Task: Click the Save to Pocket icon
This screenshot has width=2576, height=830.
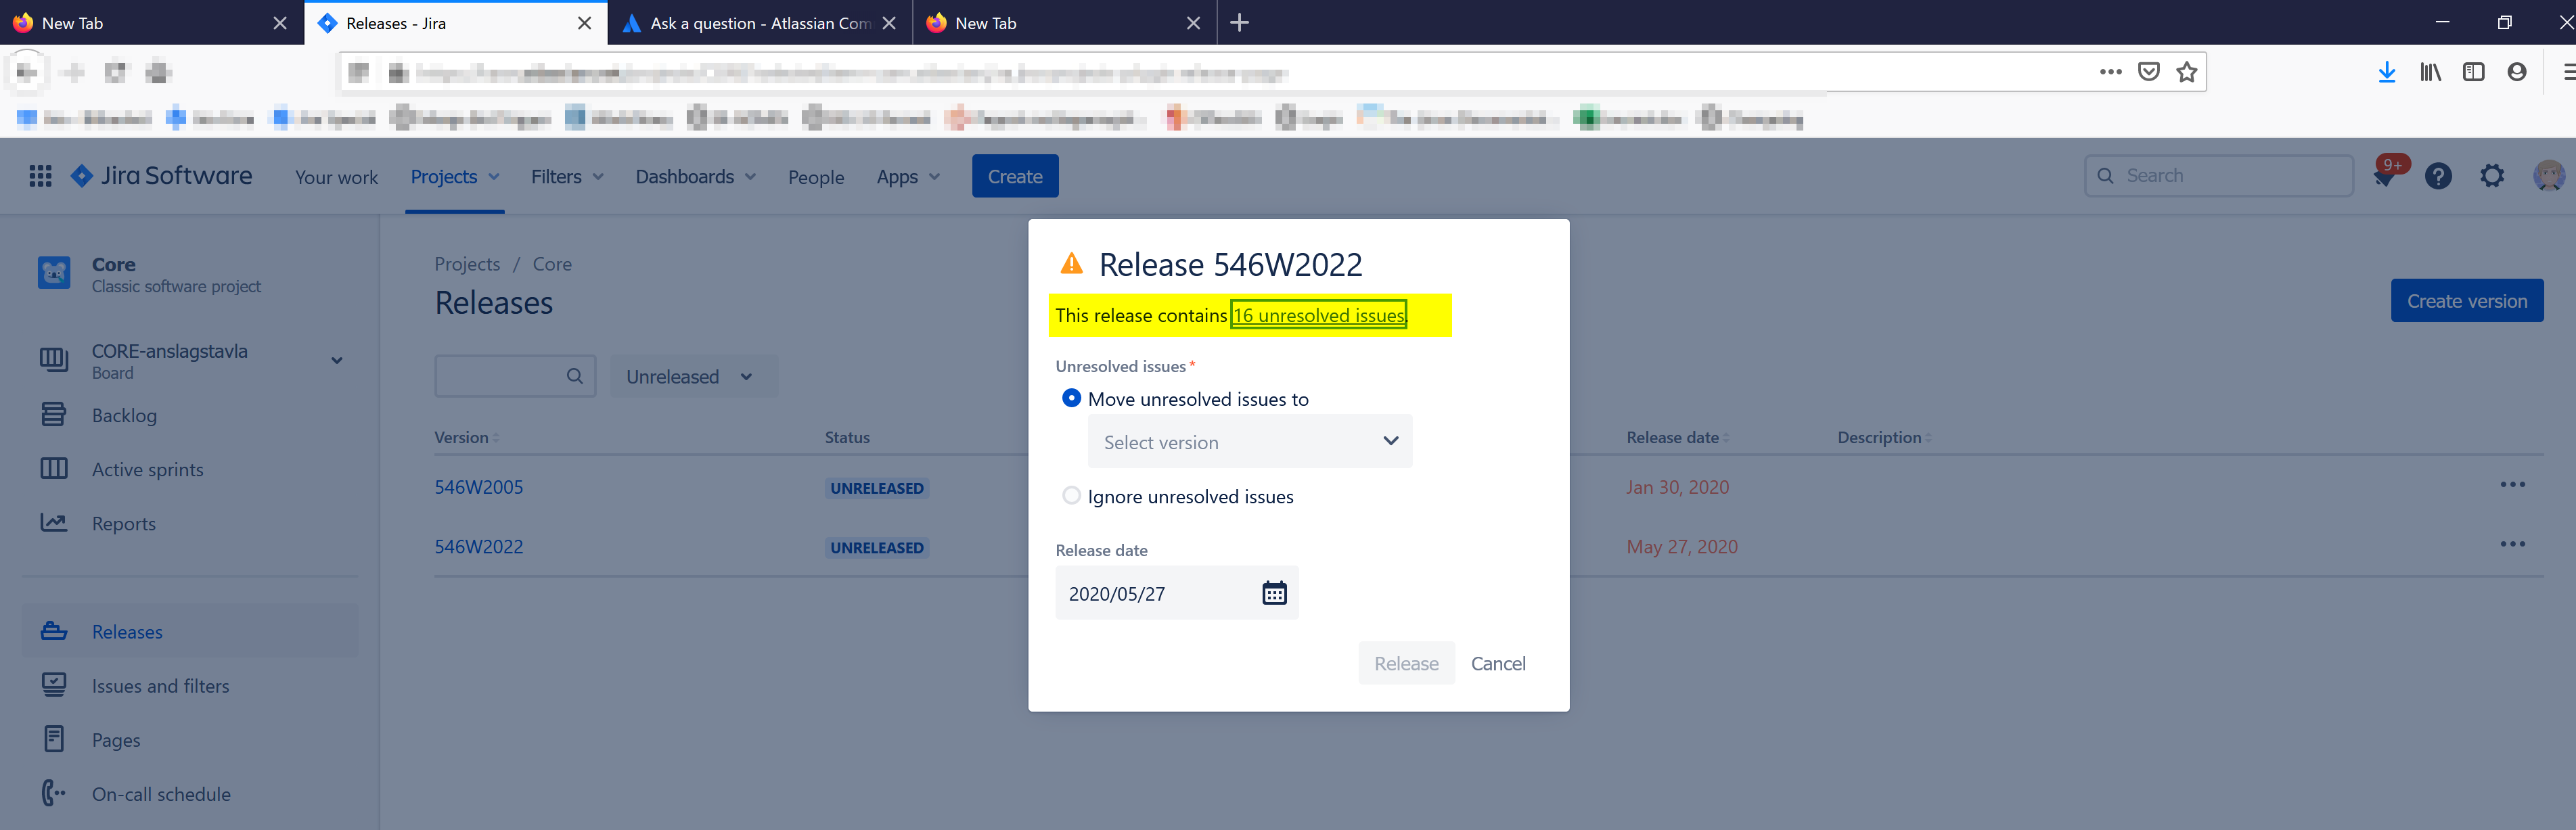Action: tap(2148, 72)
